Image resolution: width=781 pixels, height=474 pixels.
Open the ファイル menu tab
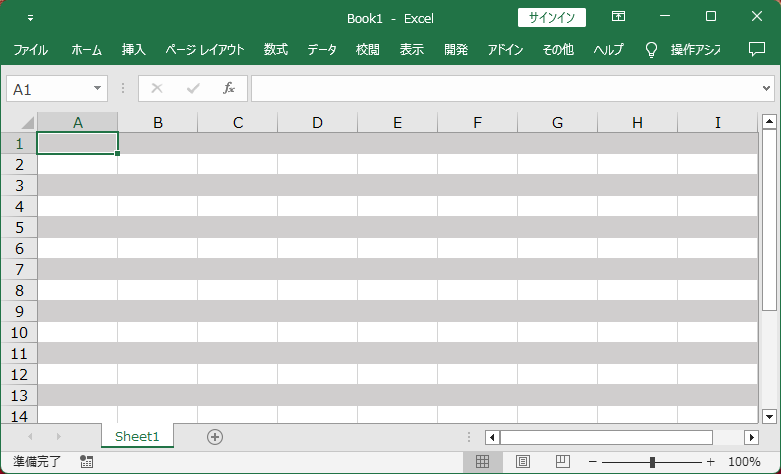30,49
